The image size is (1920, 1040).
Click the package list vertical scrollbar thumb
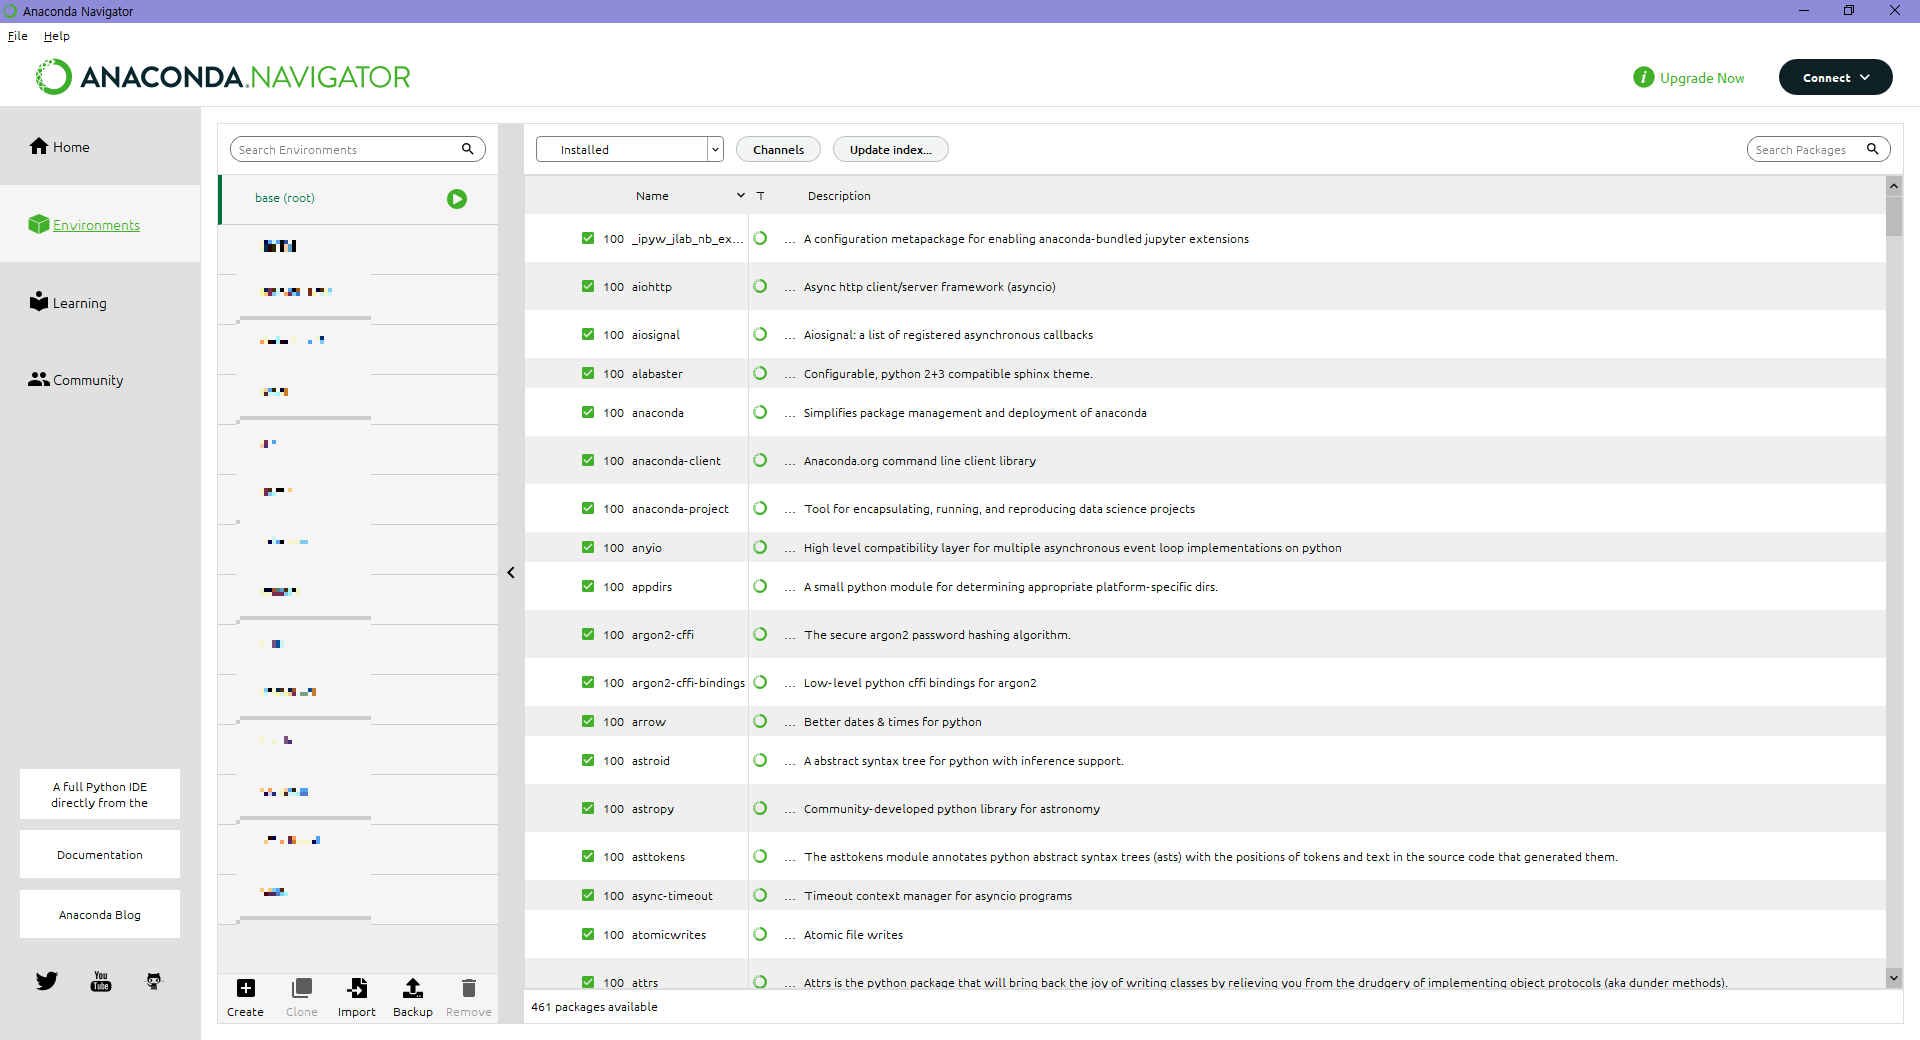tap(1894, 215)
